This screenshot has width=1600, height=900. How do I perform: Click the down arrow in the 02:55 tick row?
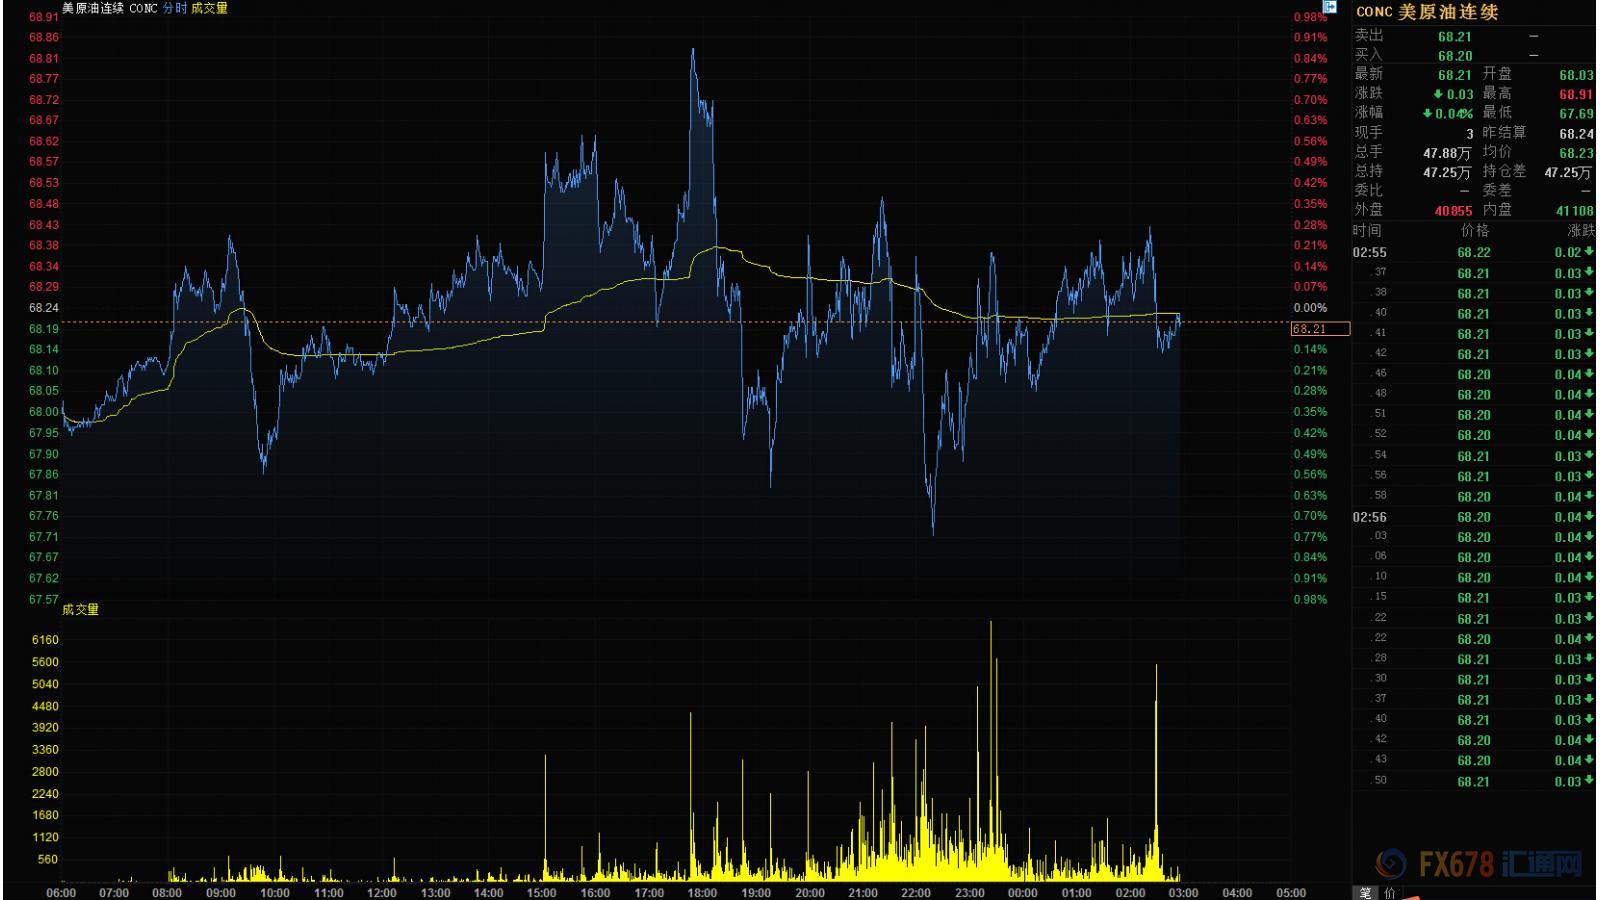tap(1589, 253)
